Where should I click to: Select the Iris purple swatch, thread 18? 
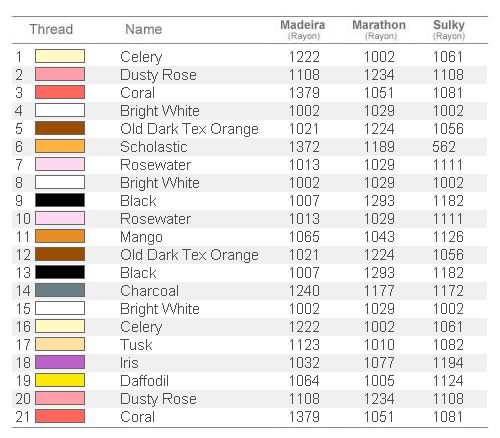click(x=60, y=362)
